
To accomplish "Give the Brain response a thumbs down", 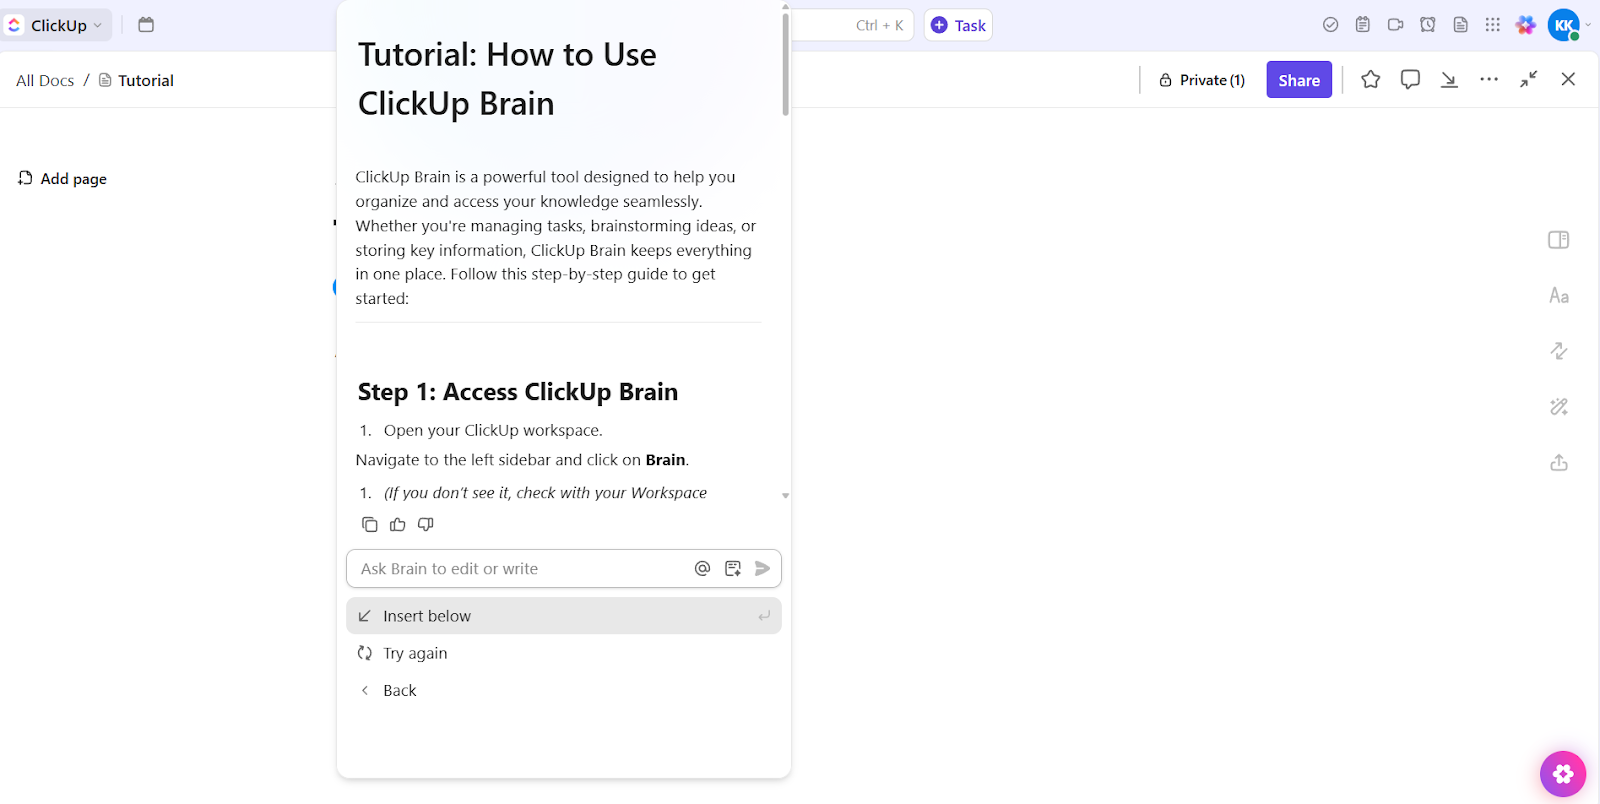I will tap(425, 525).
